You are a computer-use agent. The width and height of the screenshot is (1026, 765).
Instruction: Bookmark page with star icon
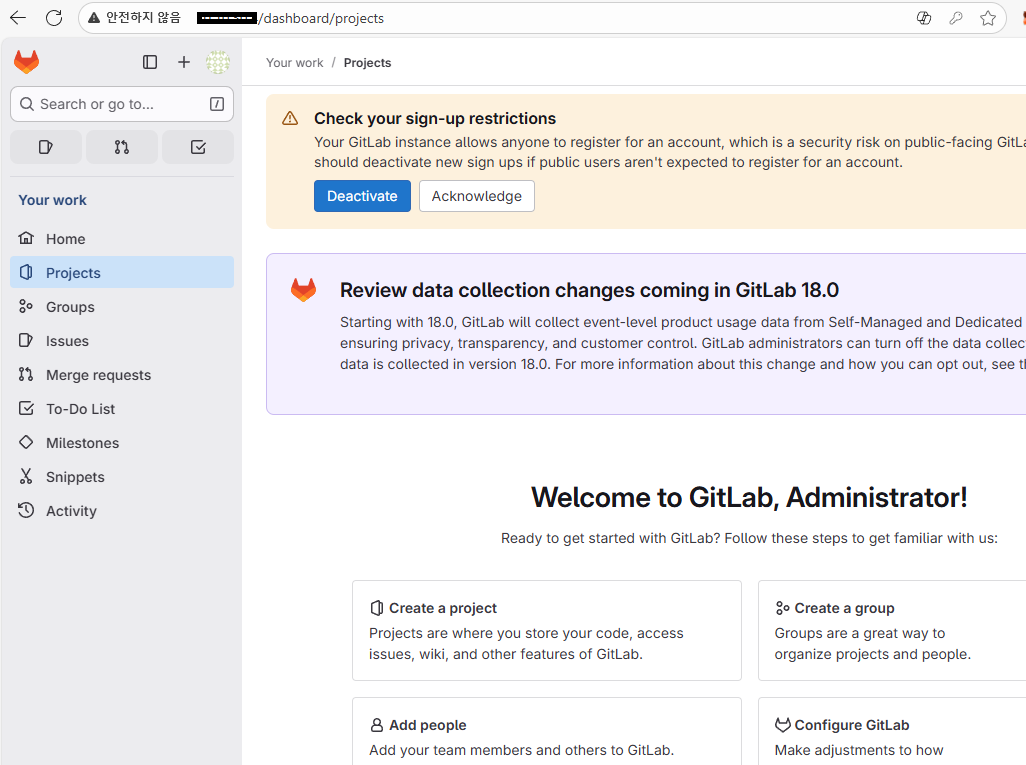[988, 18]
